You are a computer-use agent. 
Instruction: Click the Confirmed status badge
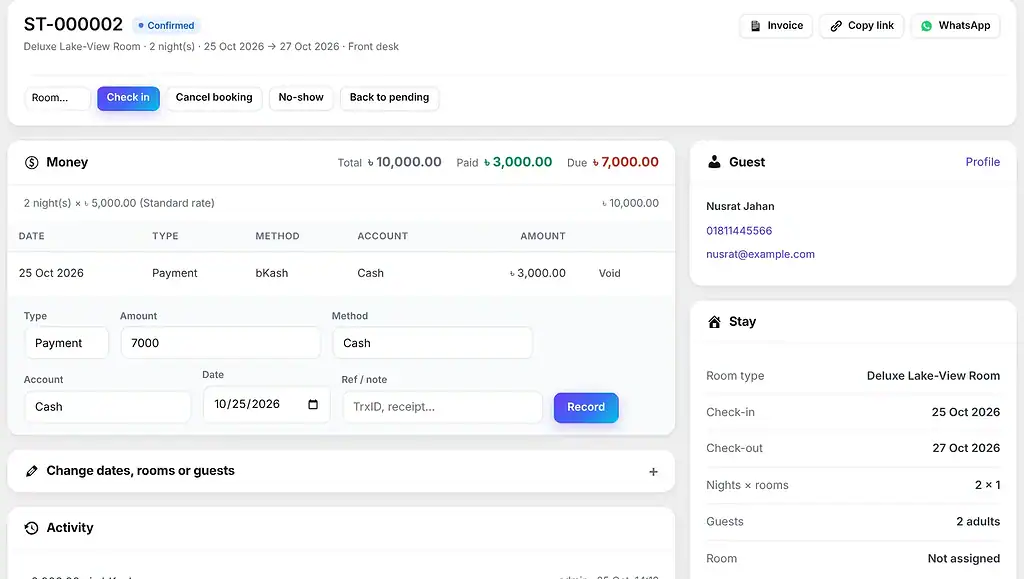pyautogui.click(x=166, y=25)
